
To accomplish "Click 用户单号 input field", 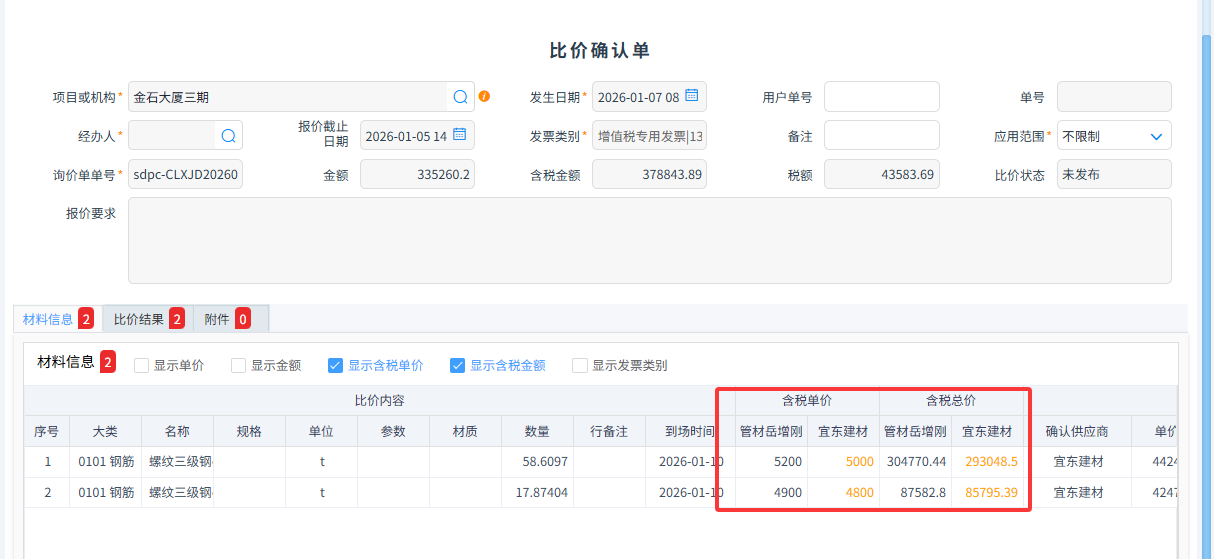I will tap(881, 97).
